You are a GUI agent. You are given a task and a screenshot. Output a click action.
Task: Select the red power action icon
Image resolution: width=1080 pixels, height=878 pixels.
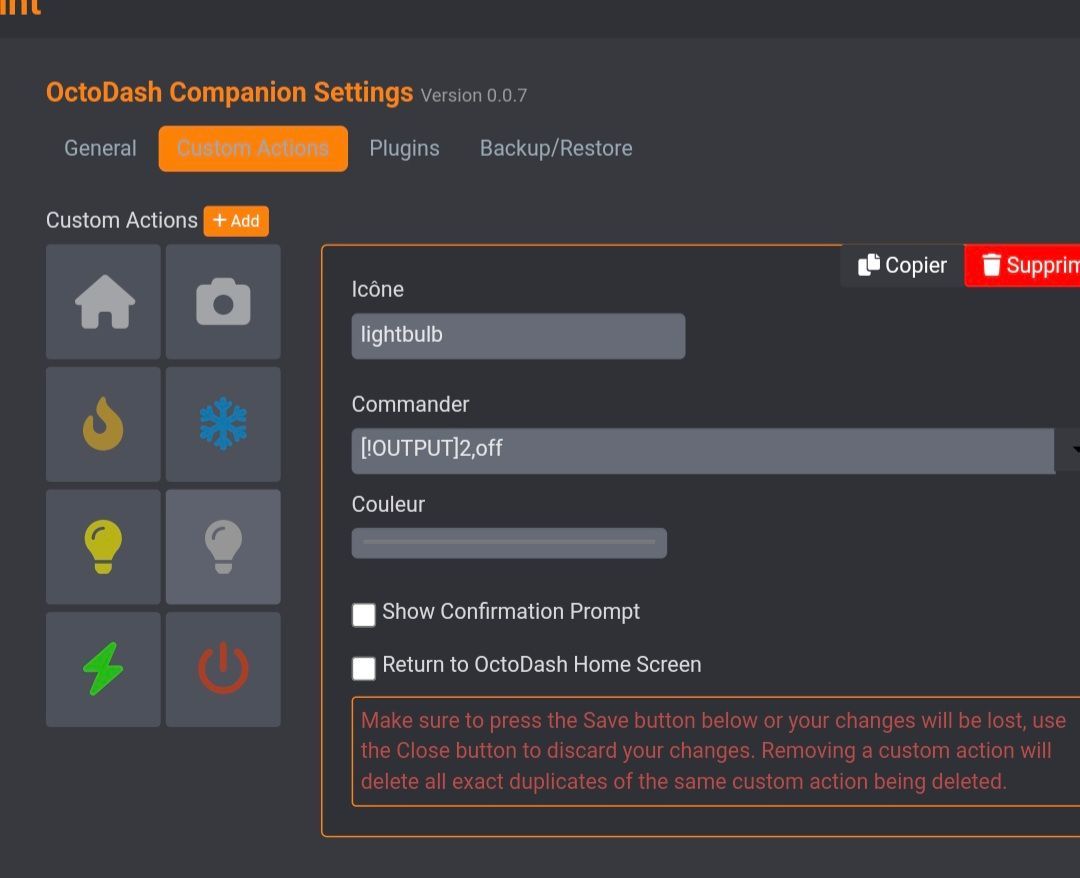pos(223,669)
